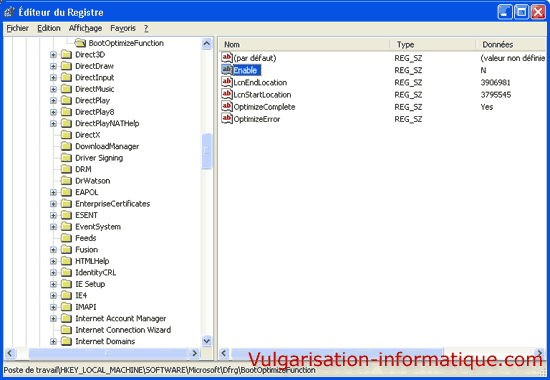Click the DirectInput folder icon
Image resolution: width=550 pixels, height=380 pixels.
pyautogui.click(x=66, y=78)
